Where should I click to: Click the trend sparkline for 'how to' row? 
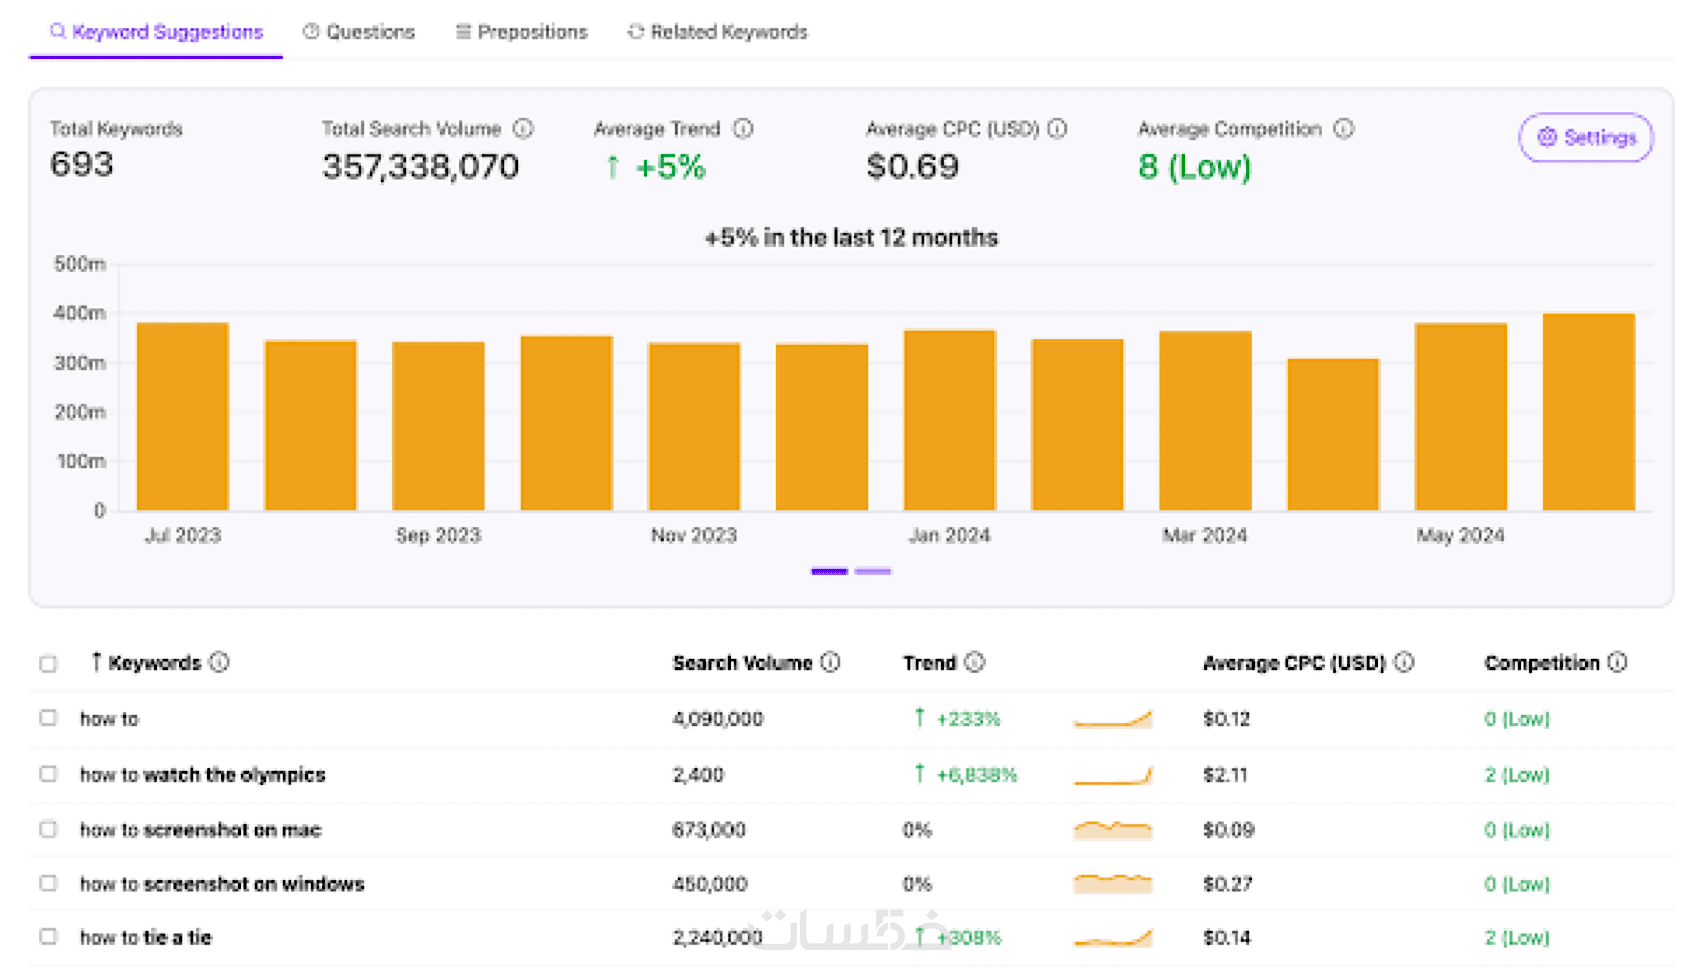1112,719
